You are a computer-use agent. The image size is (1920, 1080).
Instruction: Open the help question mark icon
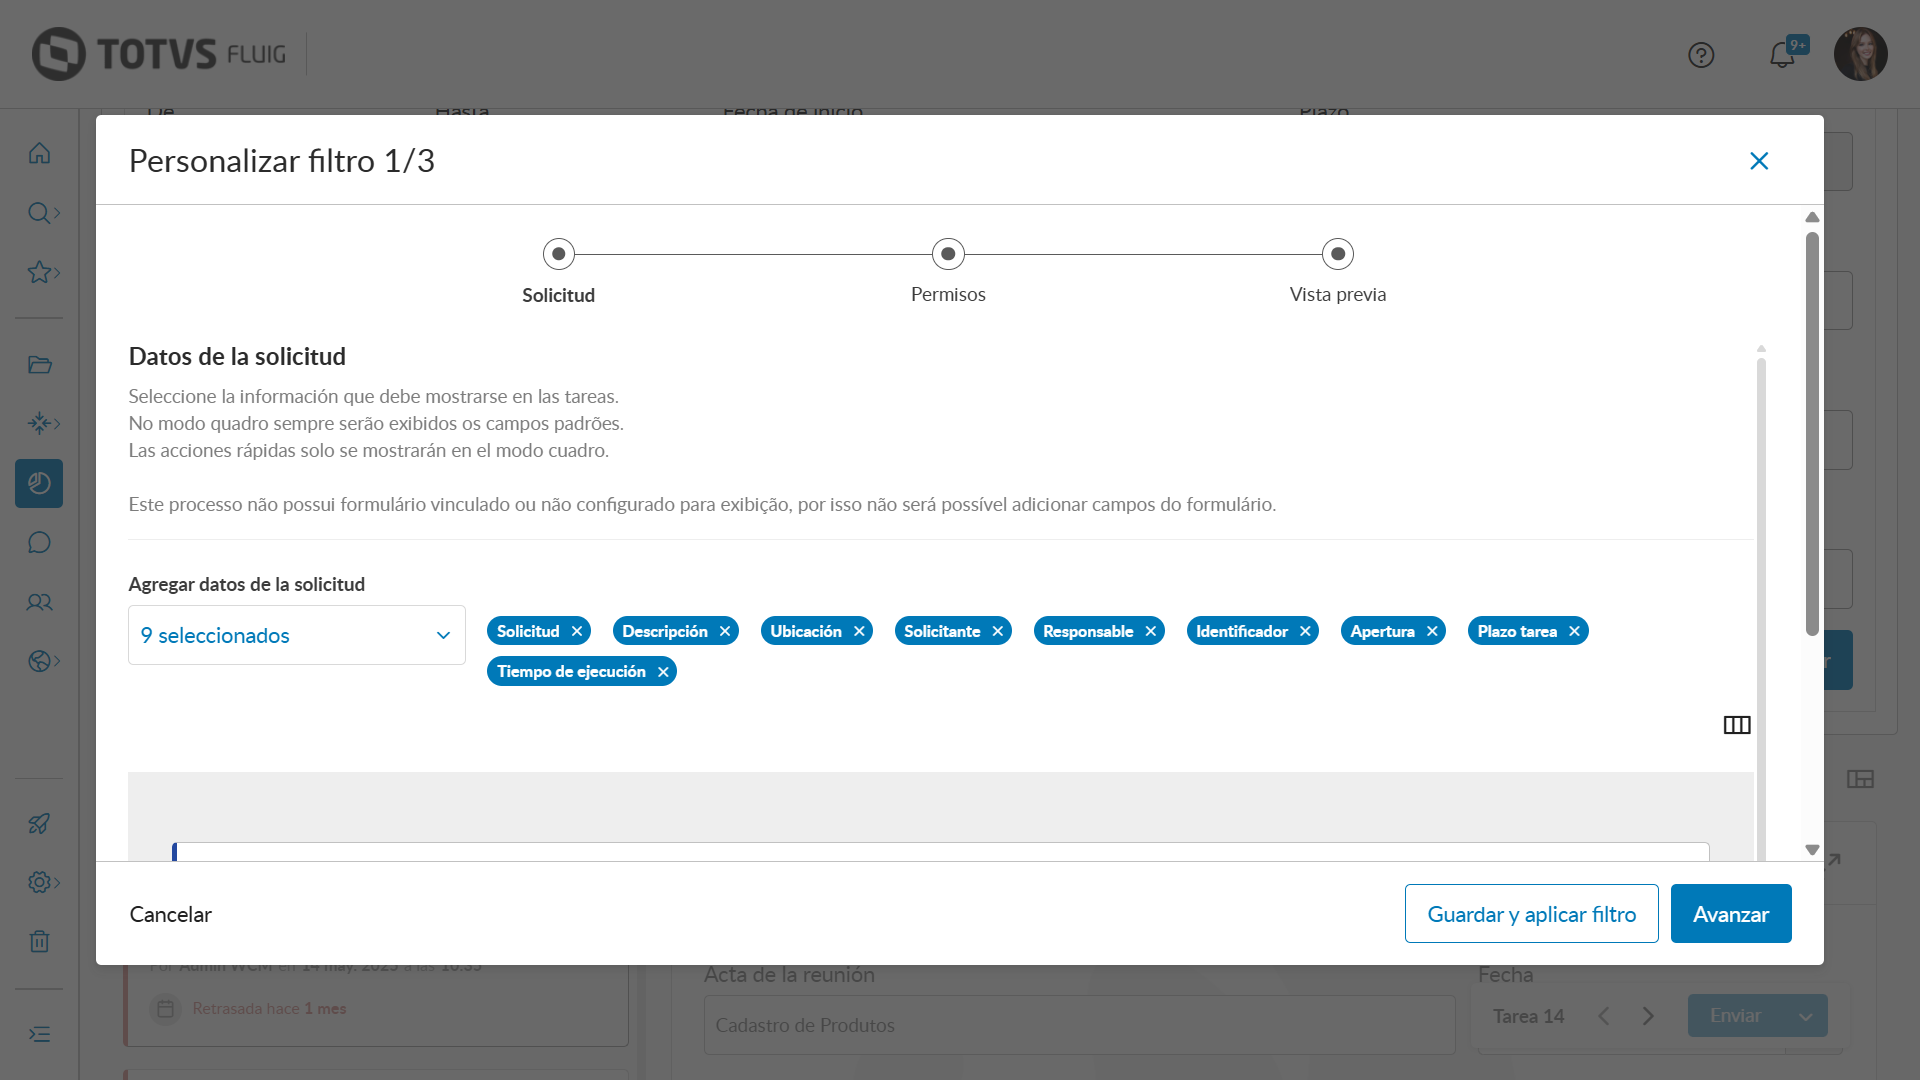coord(1701,55)
